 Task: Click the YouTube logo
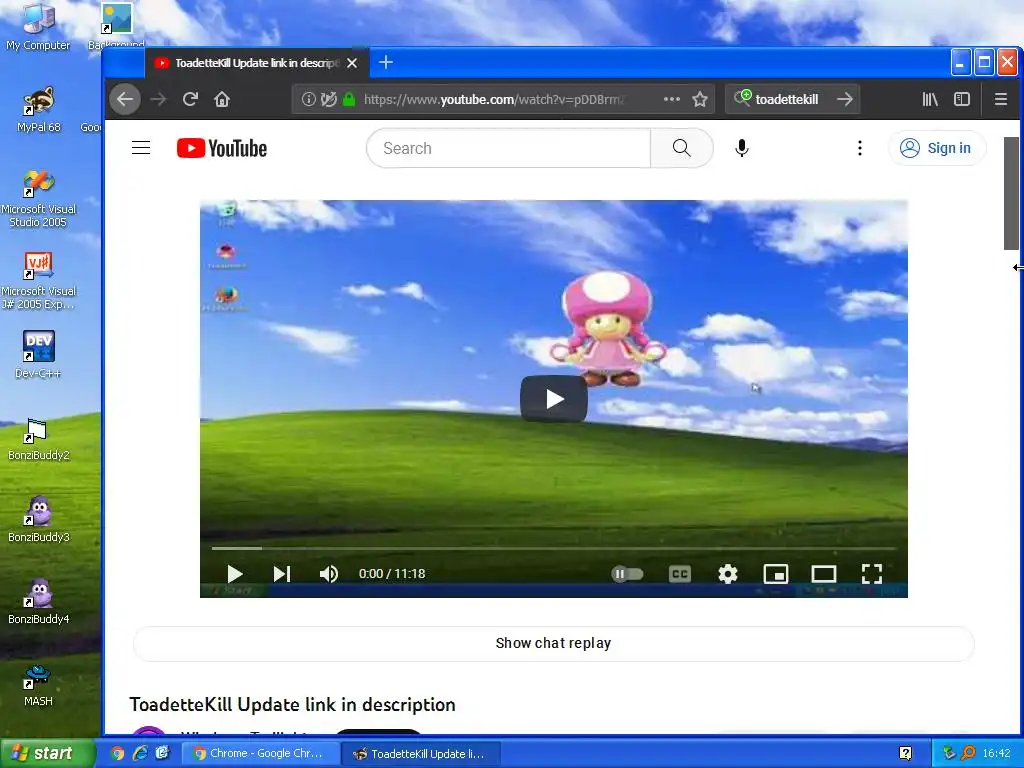point(222,148)
